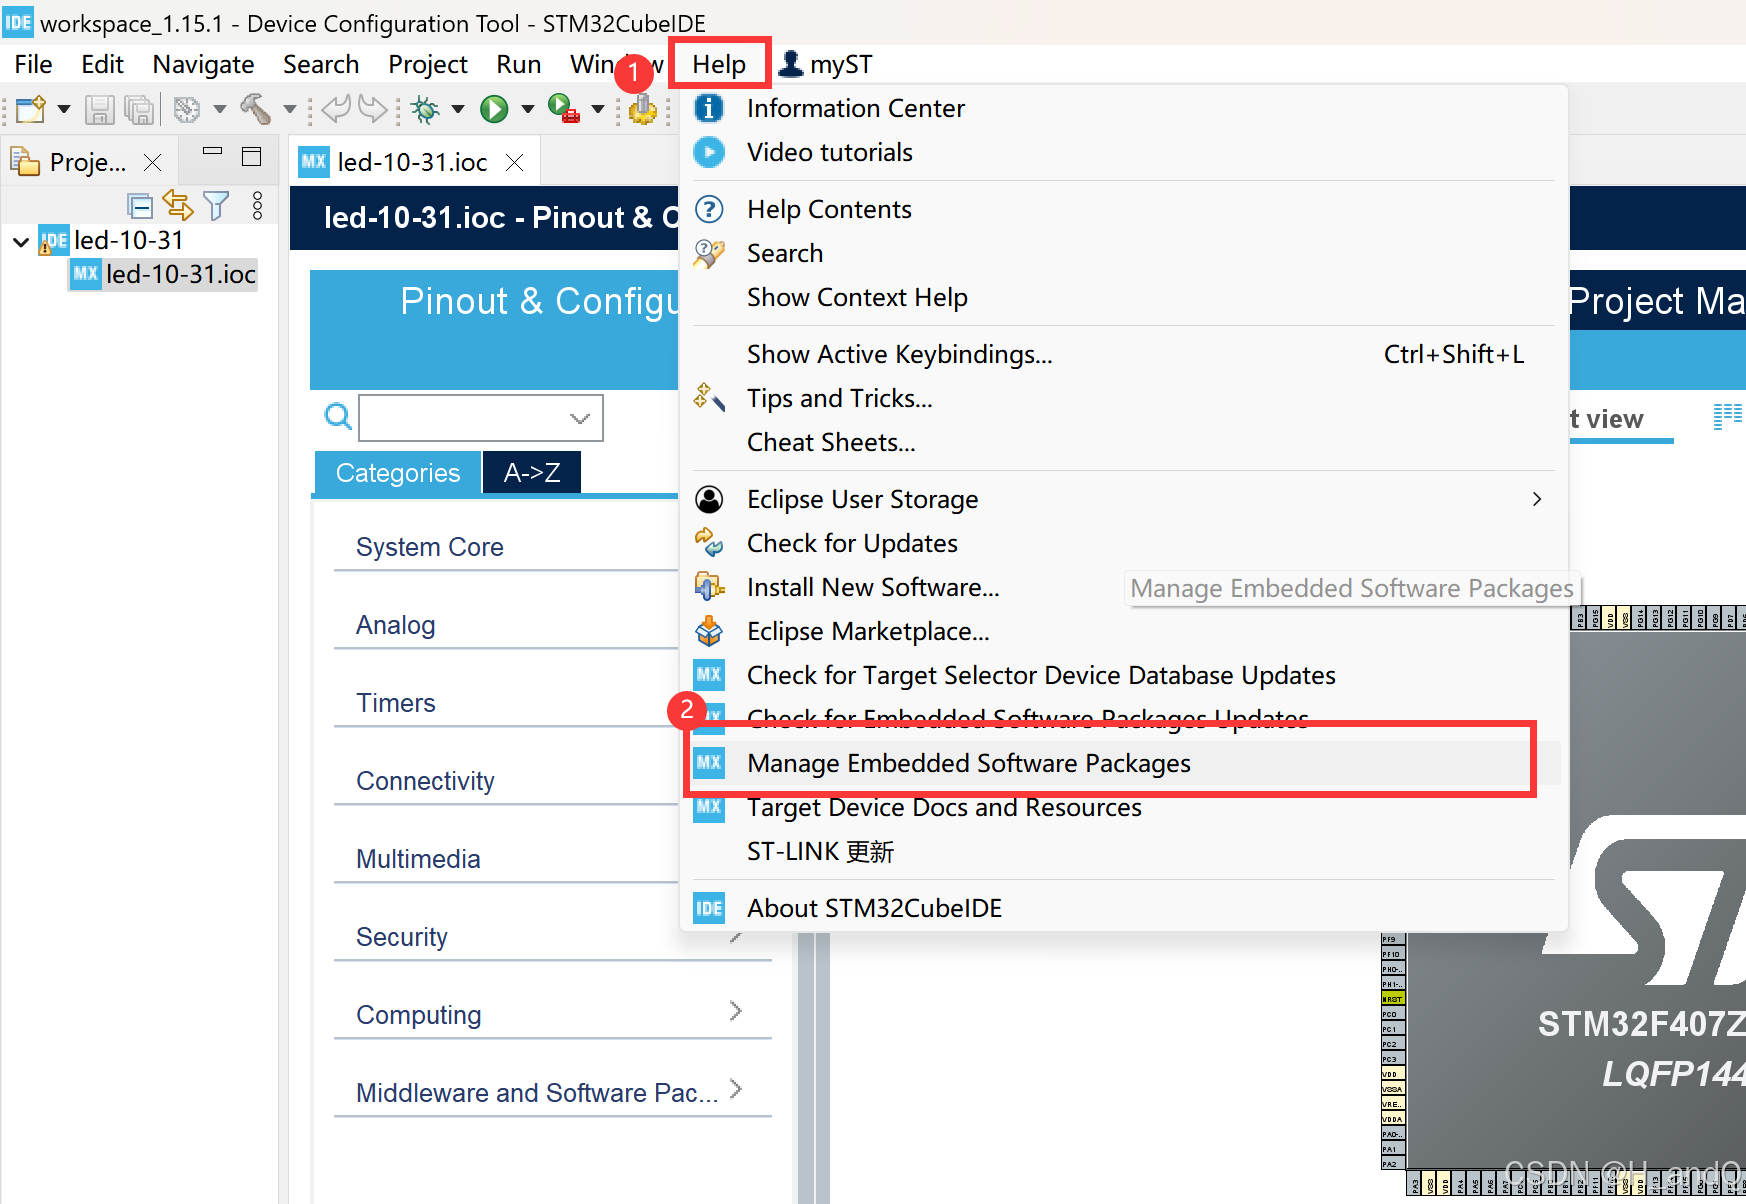The width and height of the screenshot is (1746, 1204).
Task: Open Eclipse Marketplace entry
Action: click(1123, 631)
